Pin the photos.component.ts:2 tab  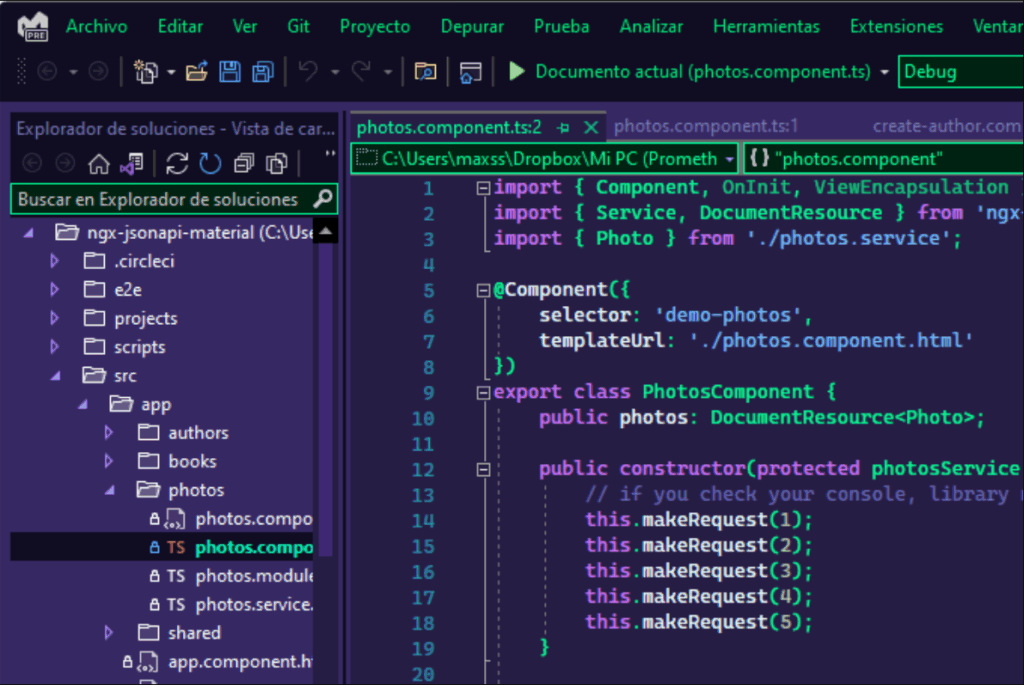pyautogui.click(x=564, y=127)
